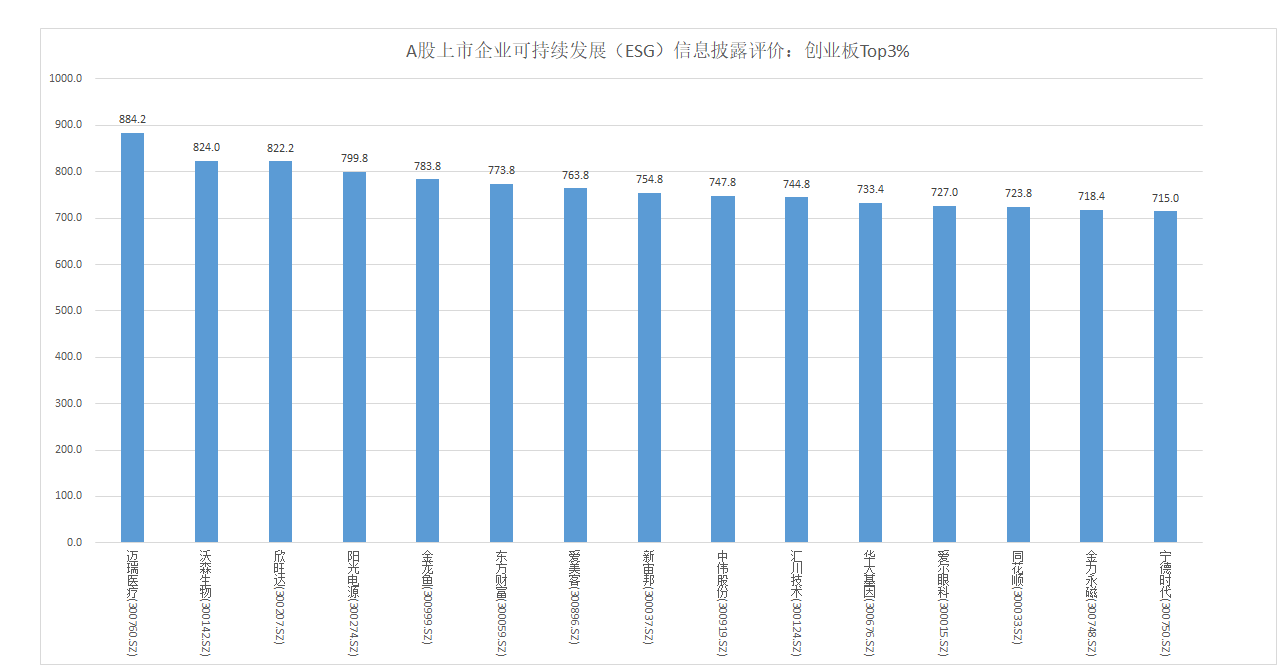Click the 727.0 data label
Screen dimensions: 1280x666
click(945, 192)
